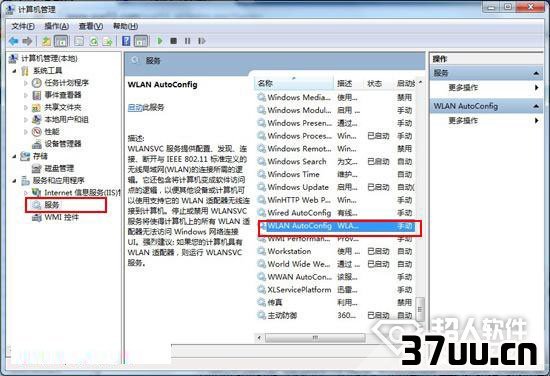The width and height of the screenshot is (550, 376).
Task: Collapse the 系统工具 tree node
Action: click(14, 71)
